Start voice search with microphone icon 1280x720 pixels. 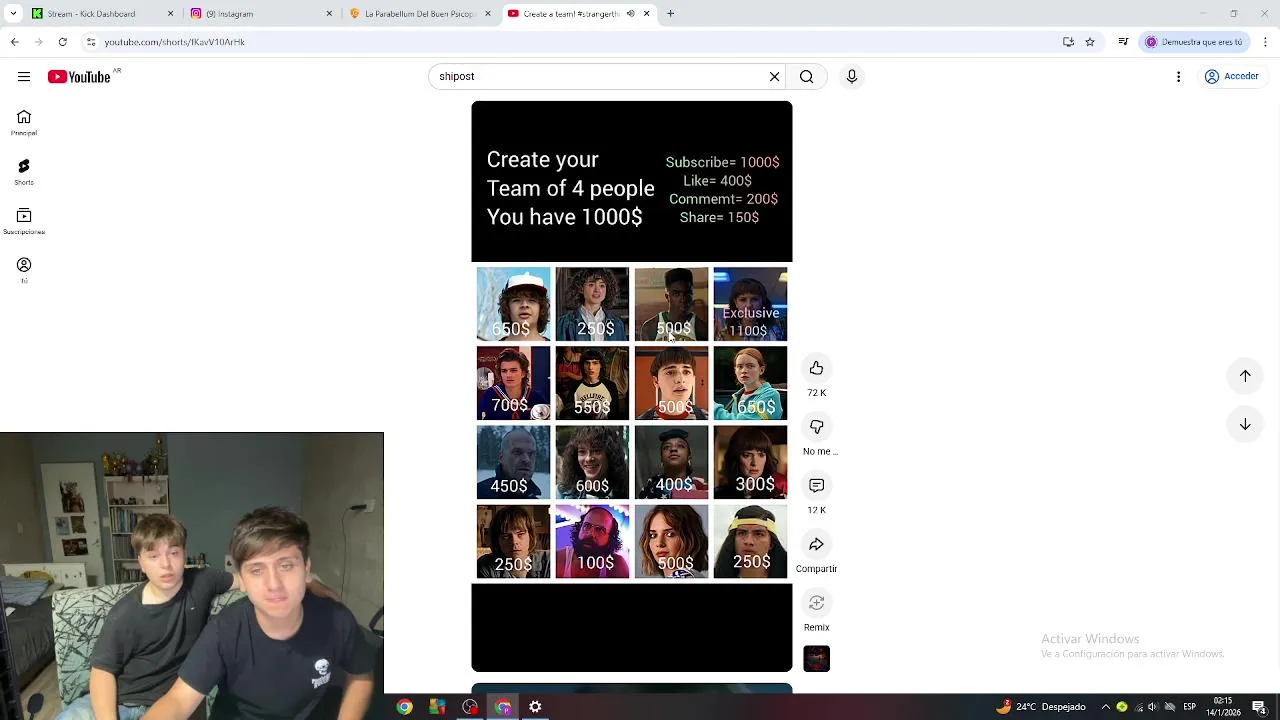(x=852, y=77)
